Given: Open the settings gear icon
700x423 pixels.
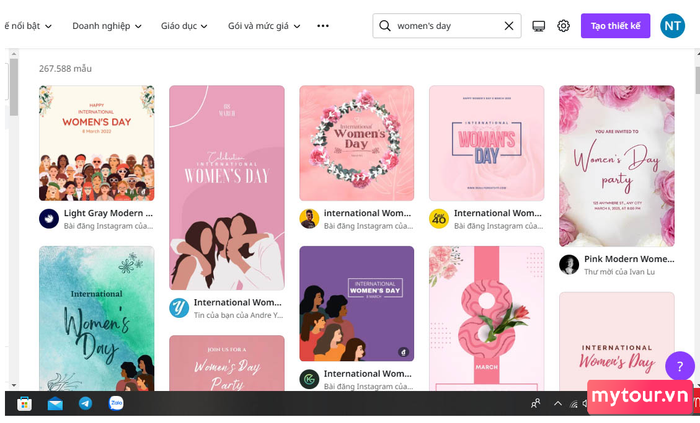Looking at the screenshot, I should pos(564,26).
